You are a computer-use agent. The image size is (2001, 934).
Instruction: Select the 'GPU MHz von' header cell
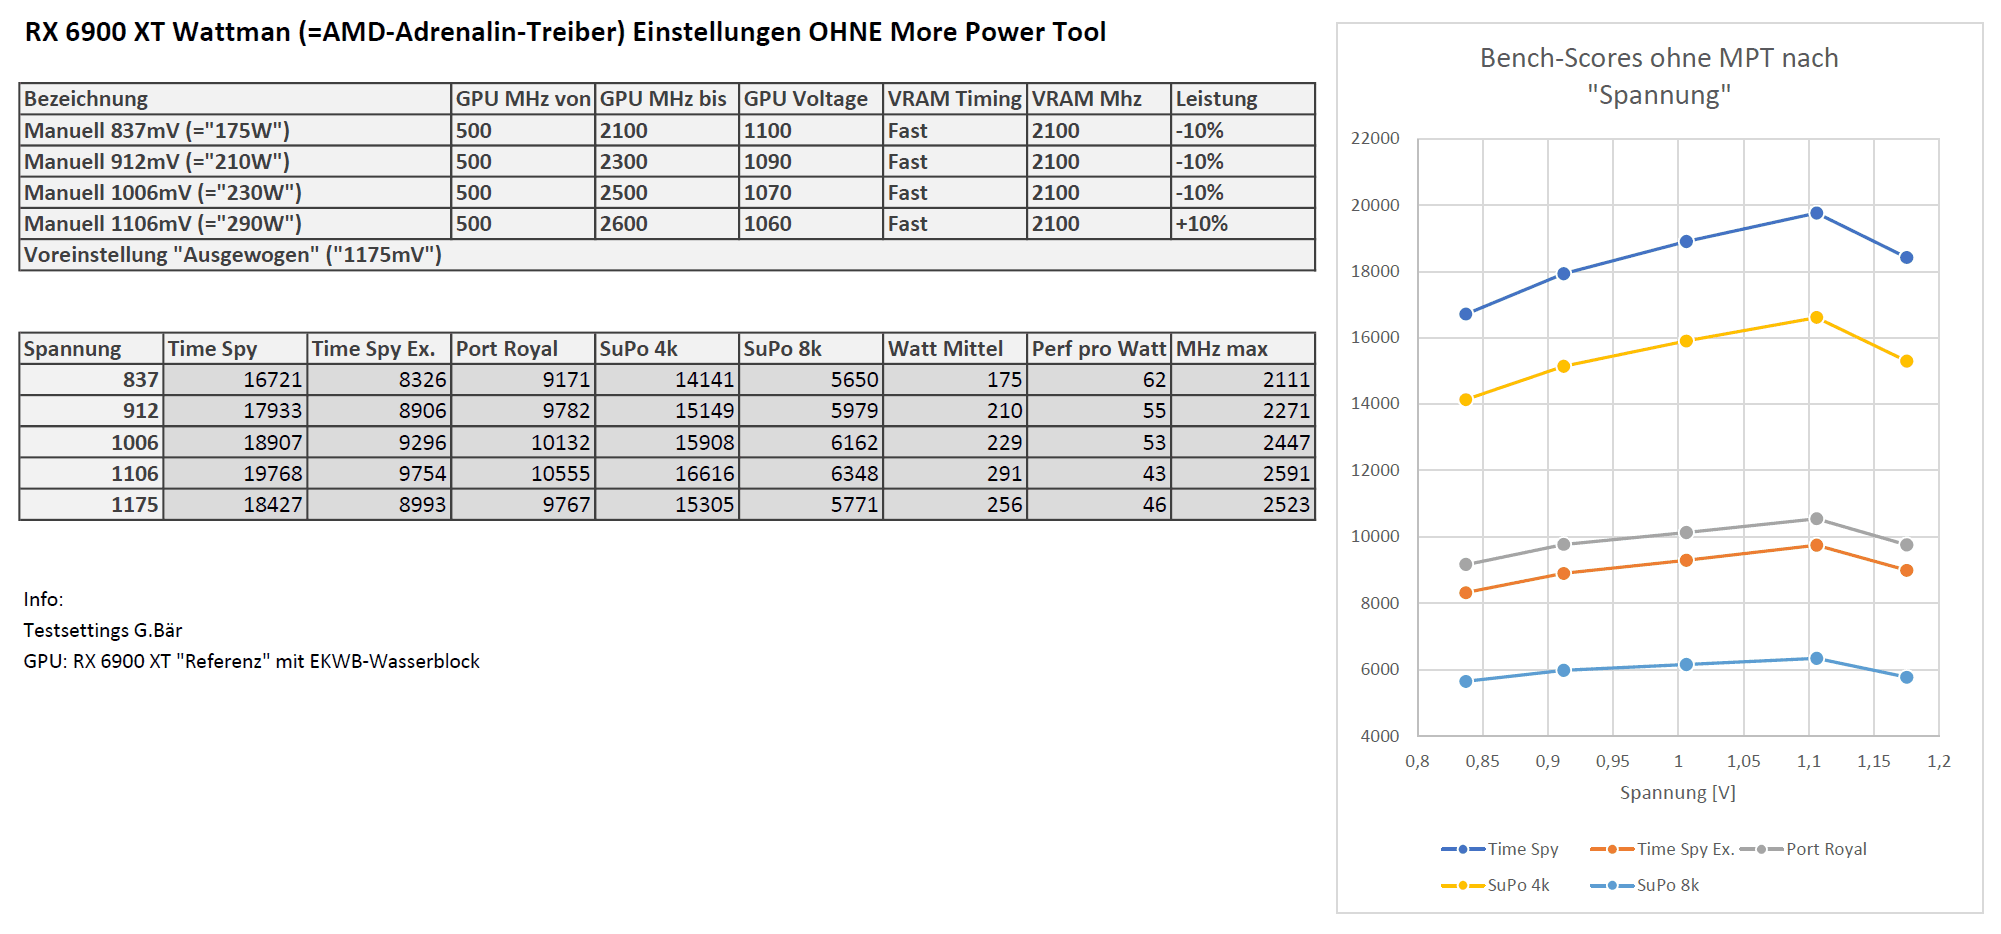tap(523, 99)
